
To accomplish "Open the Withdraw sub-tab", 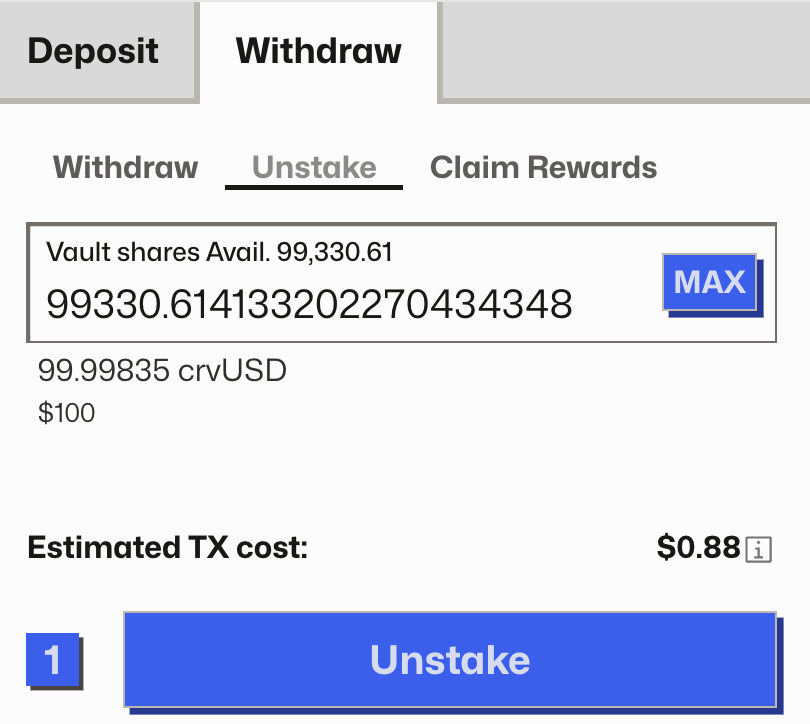I will [125, 167].
